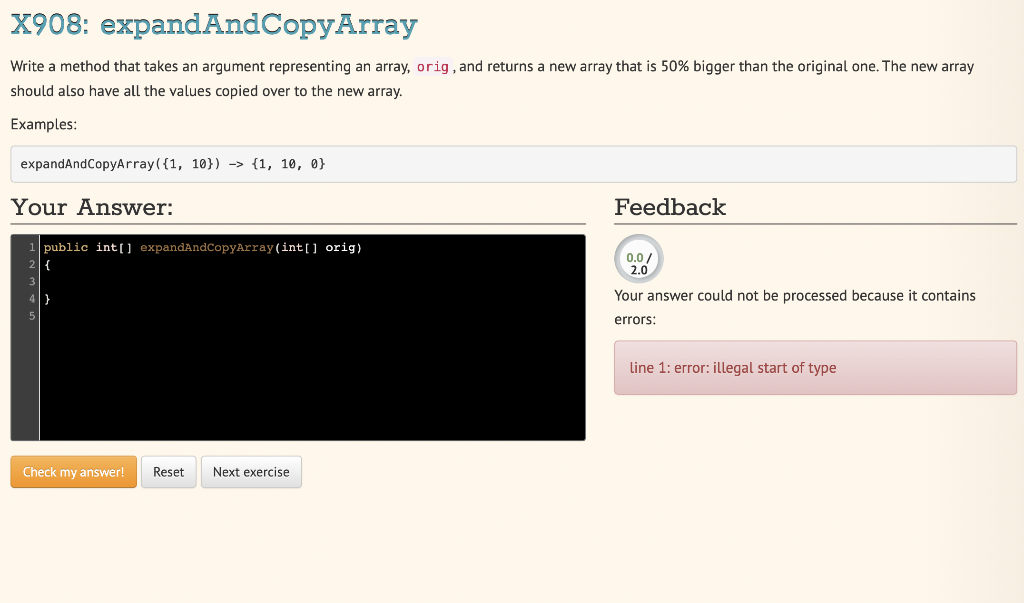The image size is (1024, 603).
Task: Click line number 1 in the code editor
Action: tap(32, 247)
